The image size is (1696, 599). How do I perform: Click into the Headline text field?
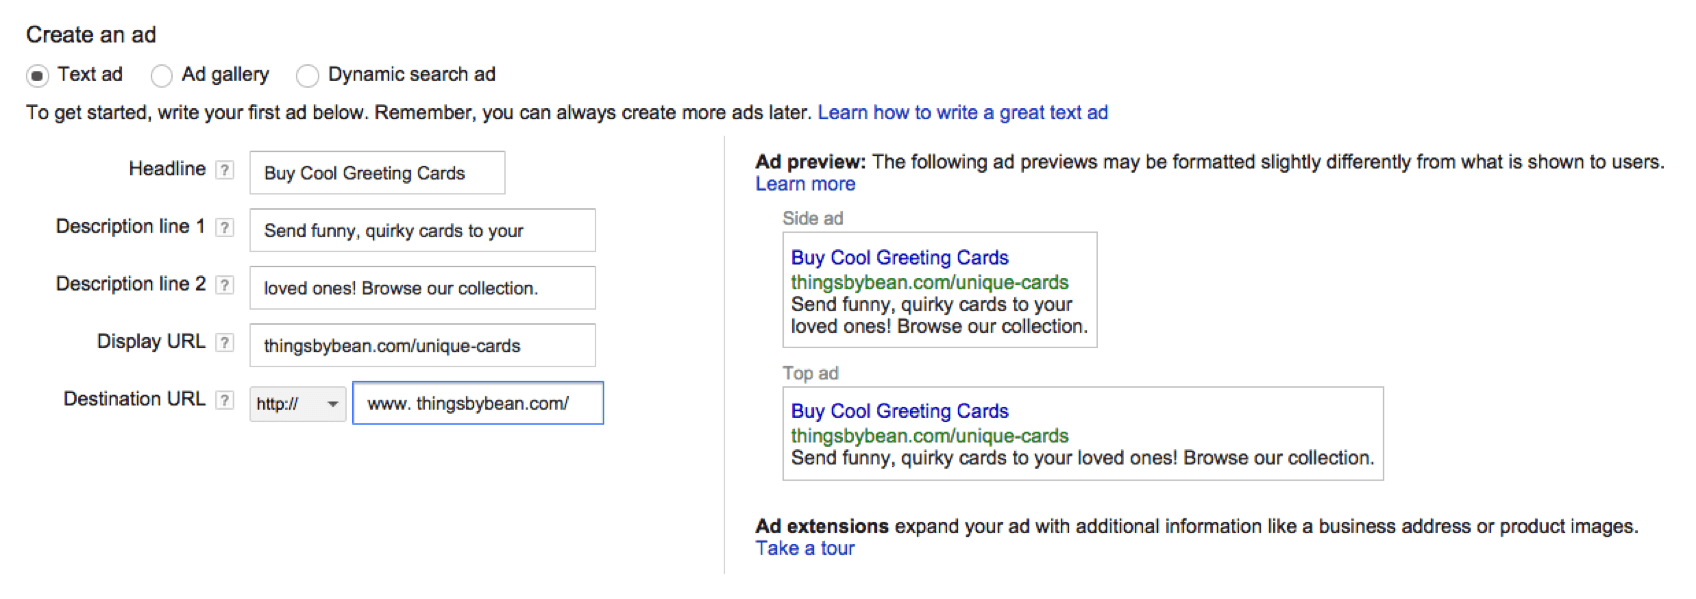click(377, 173)
